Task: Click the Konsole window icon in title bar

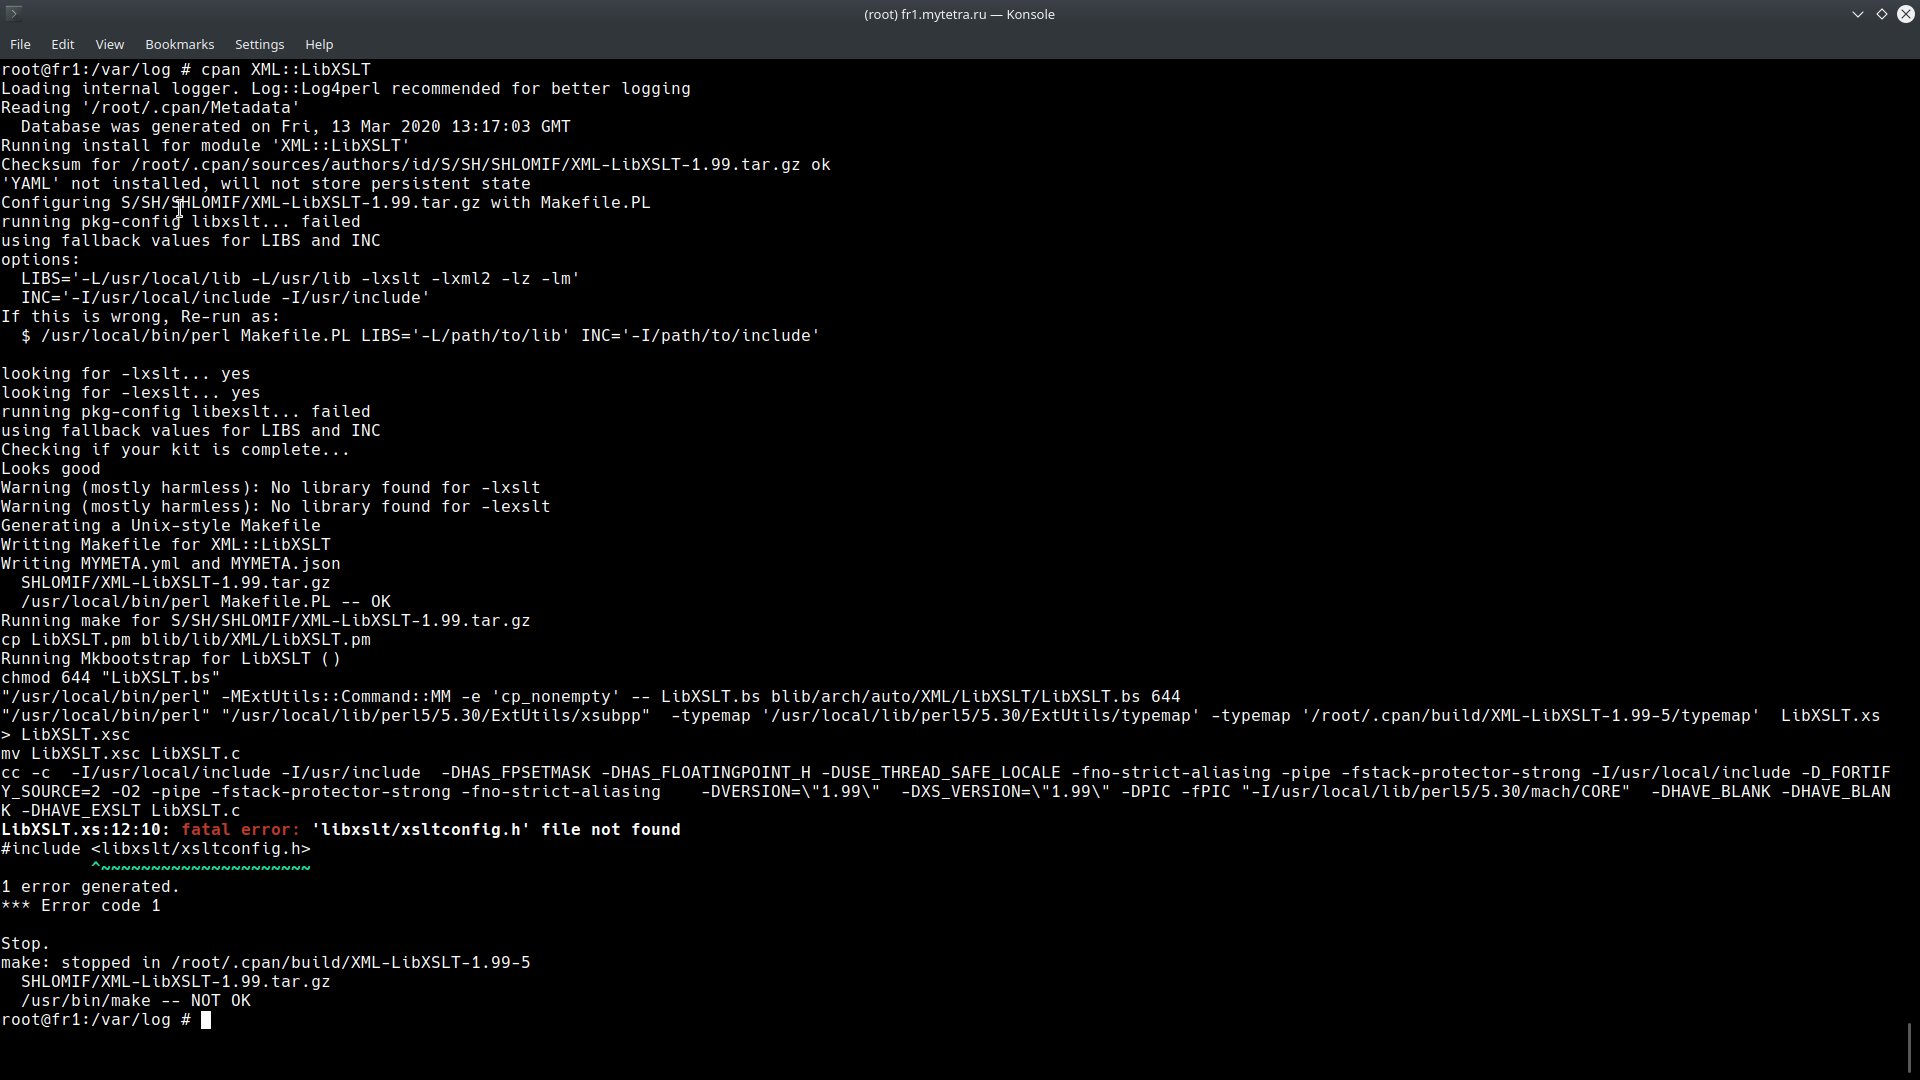Action: (13, 14)
